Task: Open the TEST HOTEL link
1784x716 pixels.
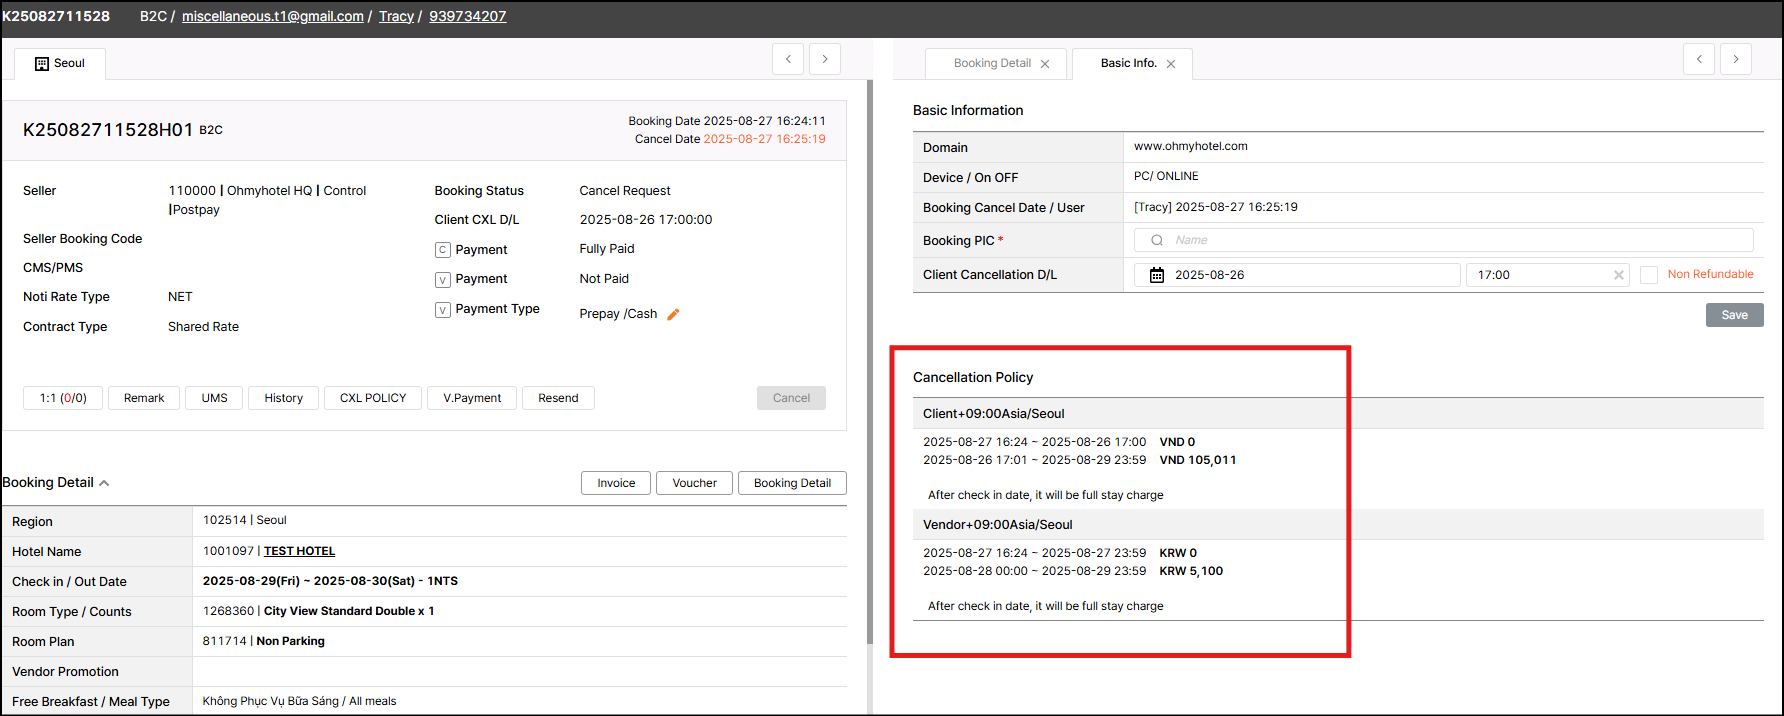Action: 299,551
